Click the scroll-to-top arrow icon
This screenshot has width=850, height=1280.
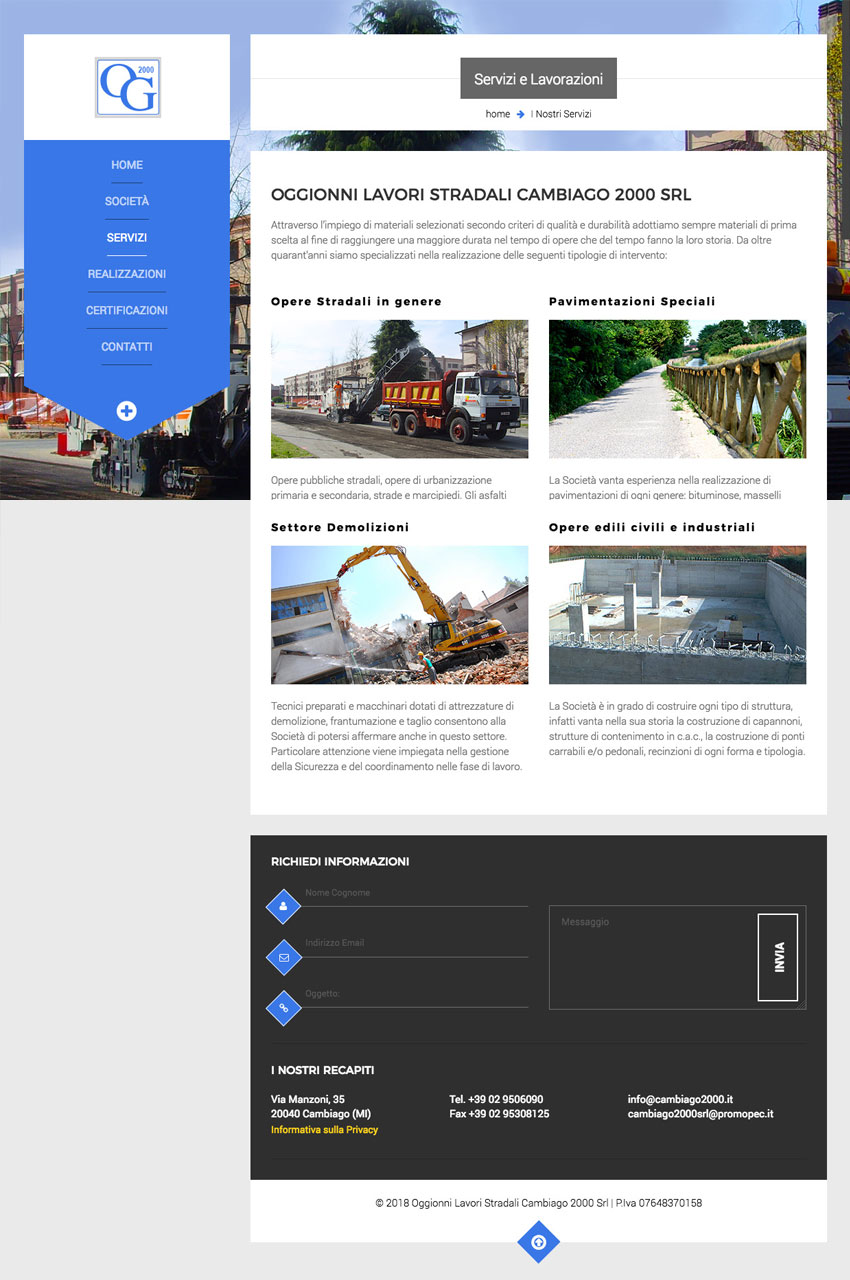538,1242
